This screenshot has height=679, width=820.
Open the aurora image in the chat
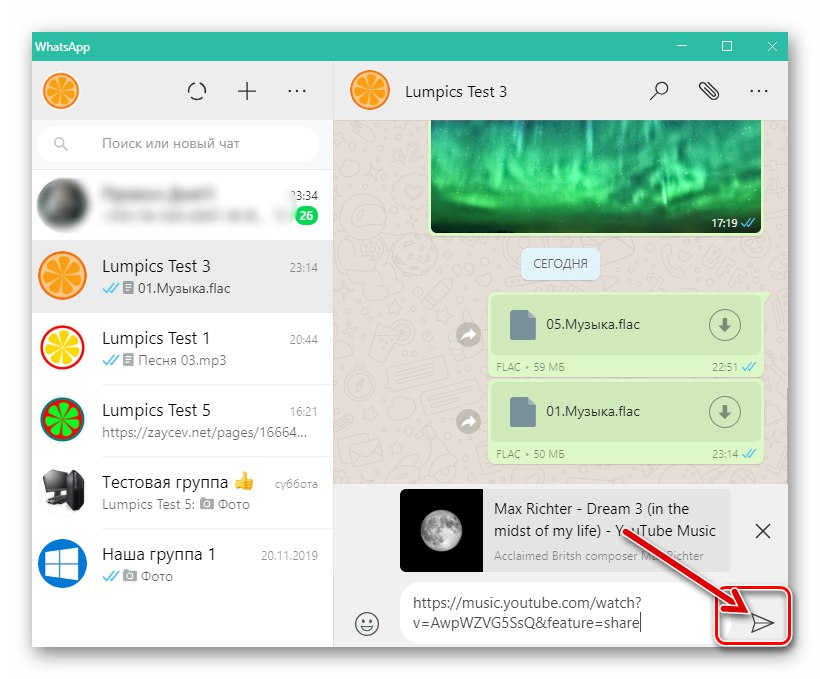(x=596, y=176)
